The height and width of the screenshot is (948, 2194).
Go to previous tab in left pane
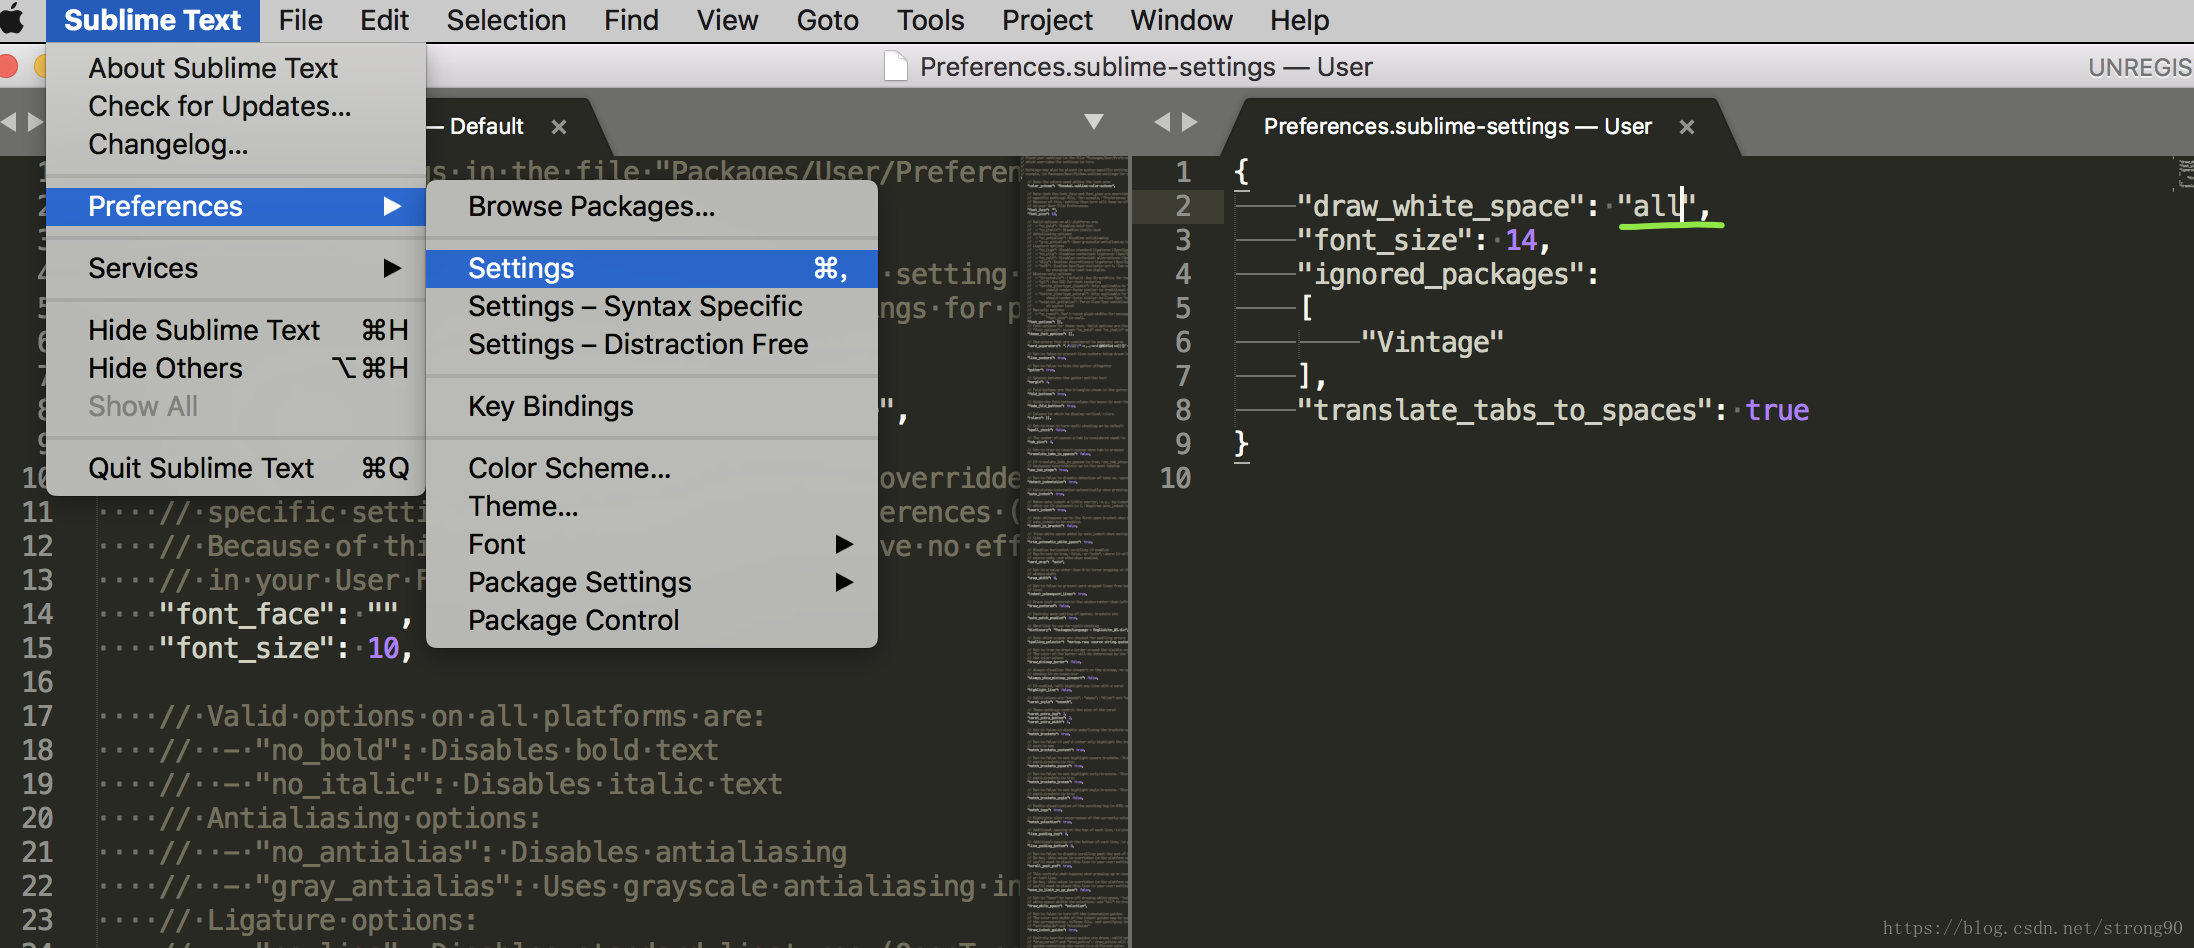8,122
